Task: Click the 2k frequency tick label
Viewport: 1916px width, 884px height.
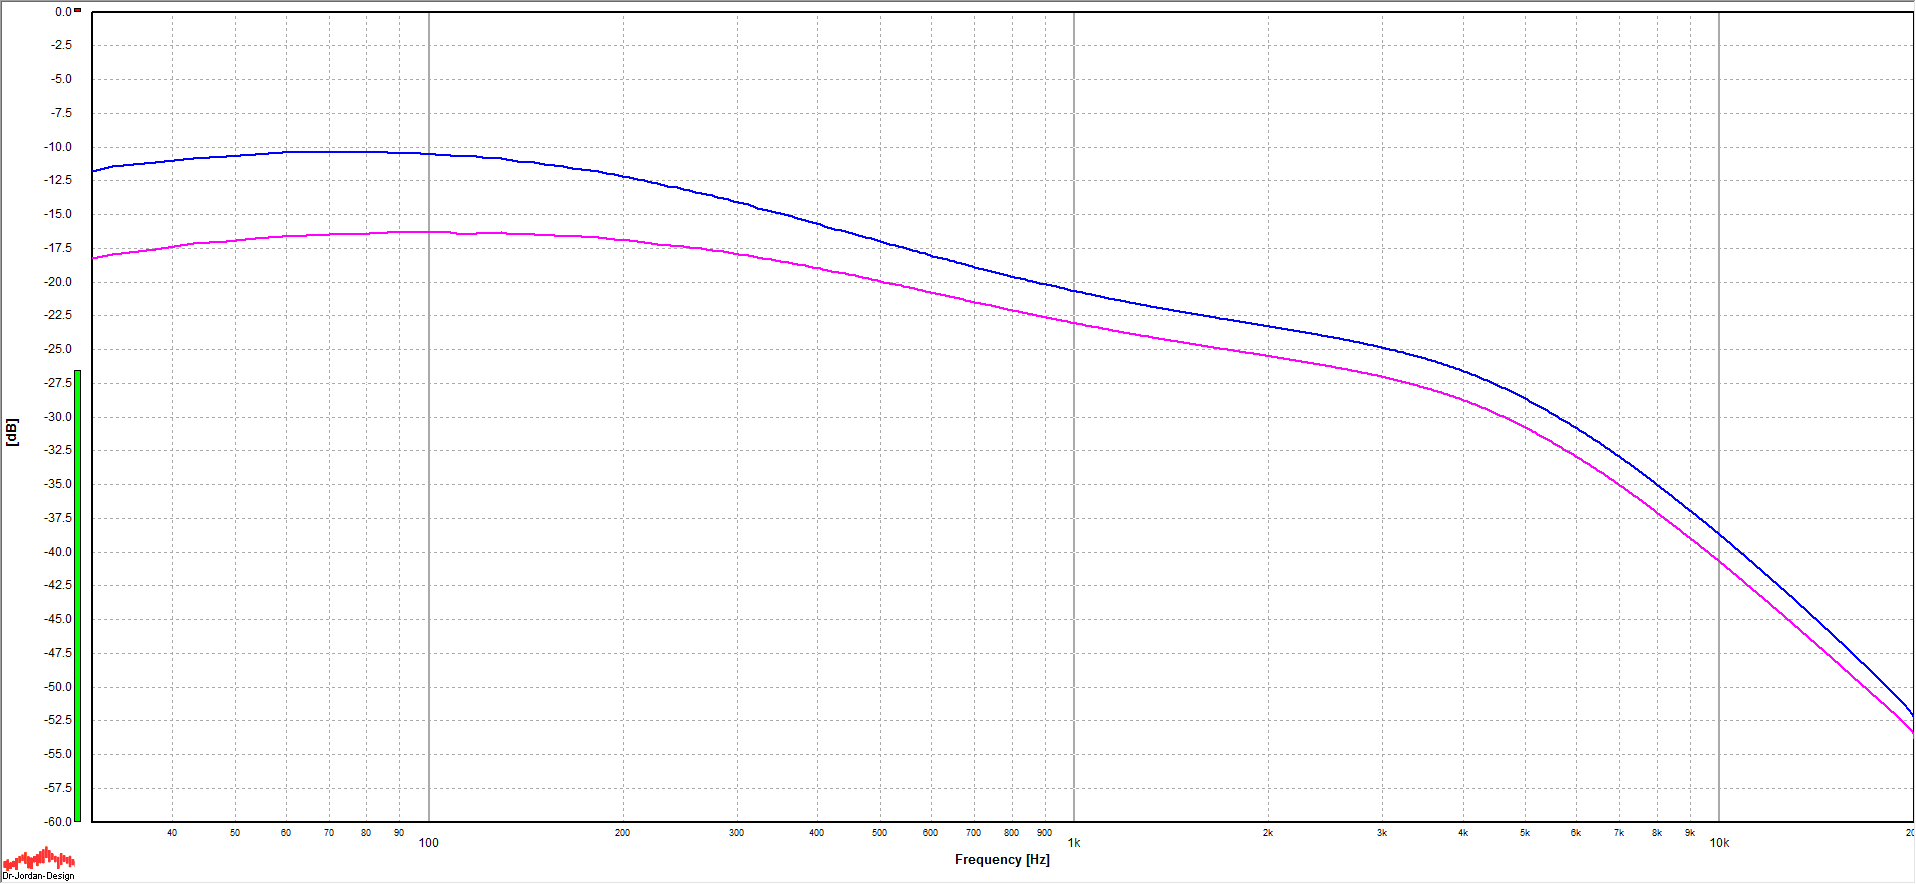Action: (x=1268, y=833)
